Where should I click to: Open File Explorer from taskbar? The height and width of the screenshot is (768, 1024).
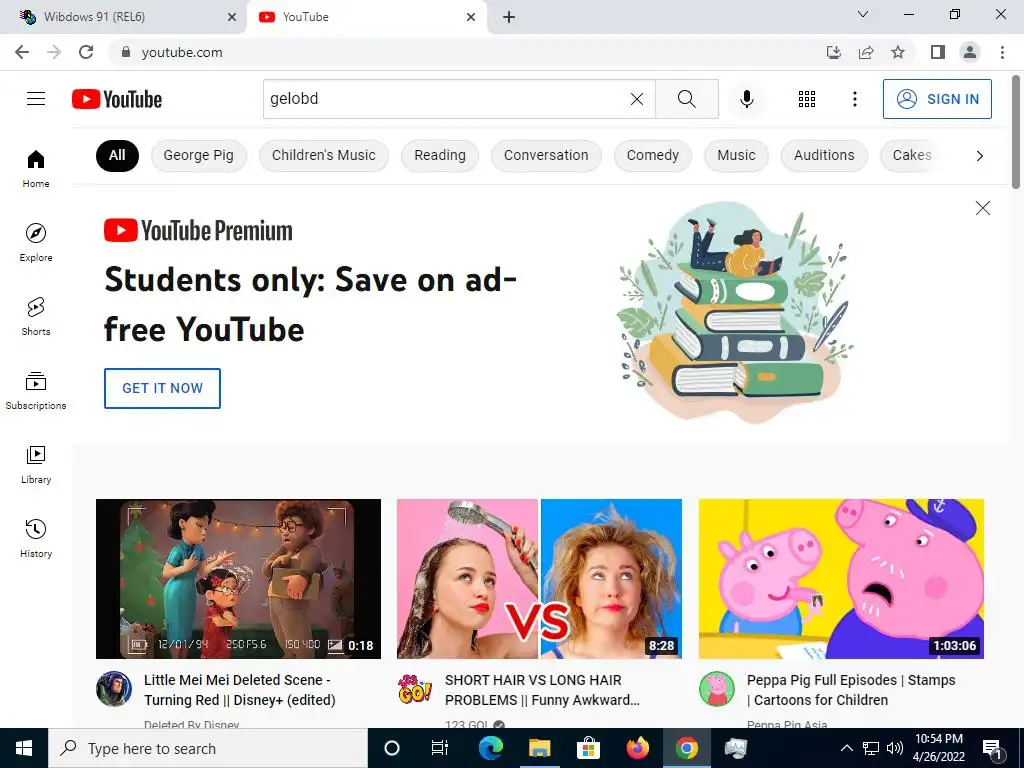pyautogui.click(x=539, y=748)
